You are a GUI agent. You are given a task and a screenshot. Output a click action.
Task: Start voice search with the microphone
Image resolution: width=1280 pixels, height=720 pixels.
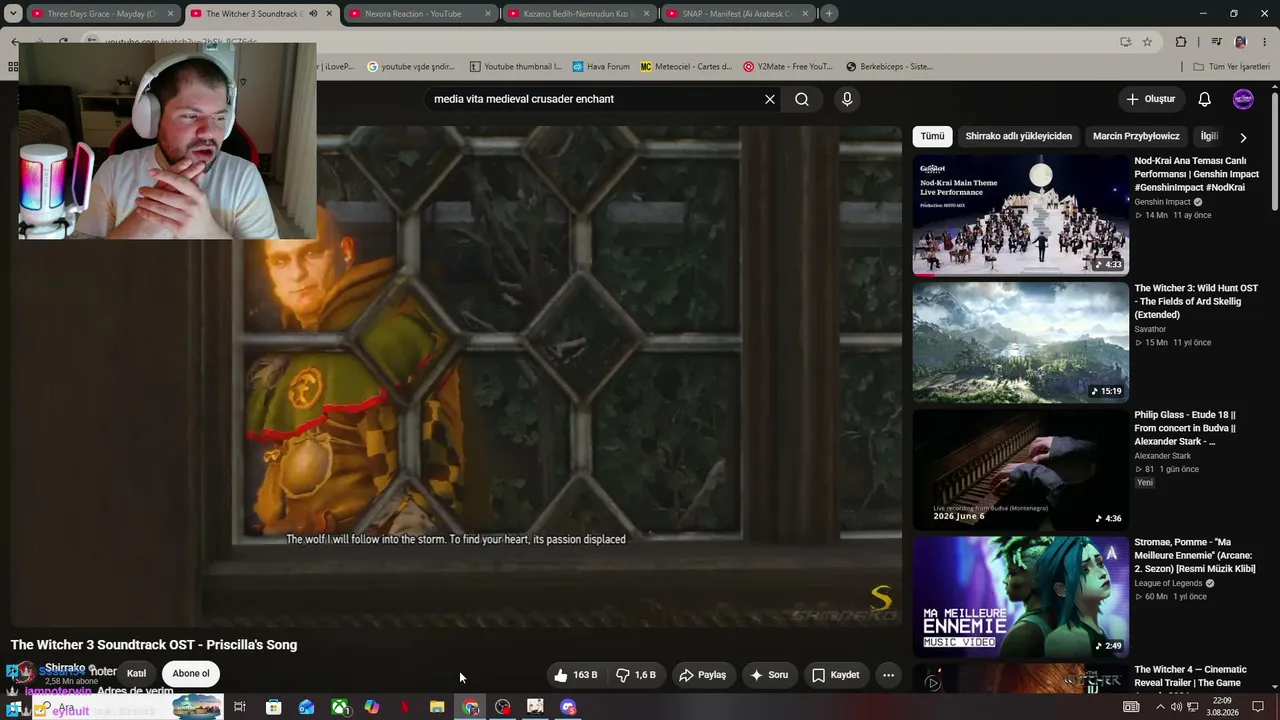(847, 99)
